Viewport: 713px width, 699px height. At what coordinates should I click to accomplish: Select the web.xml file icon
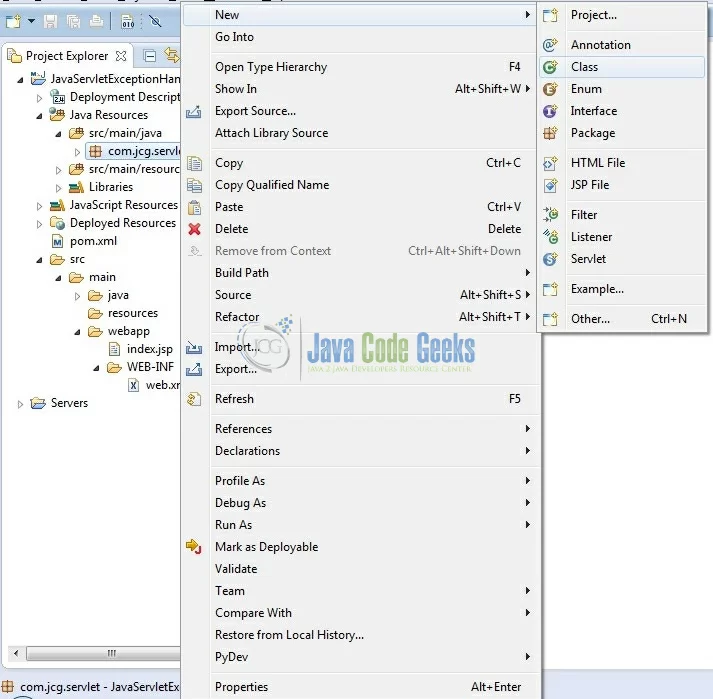[133, 385]
